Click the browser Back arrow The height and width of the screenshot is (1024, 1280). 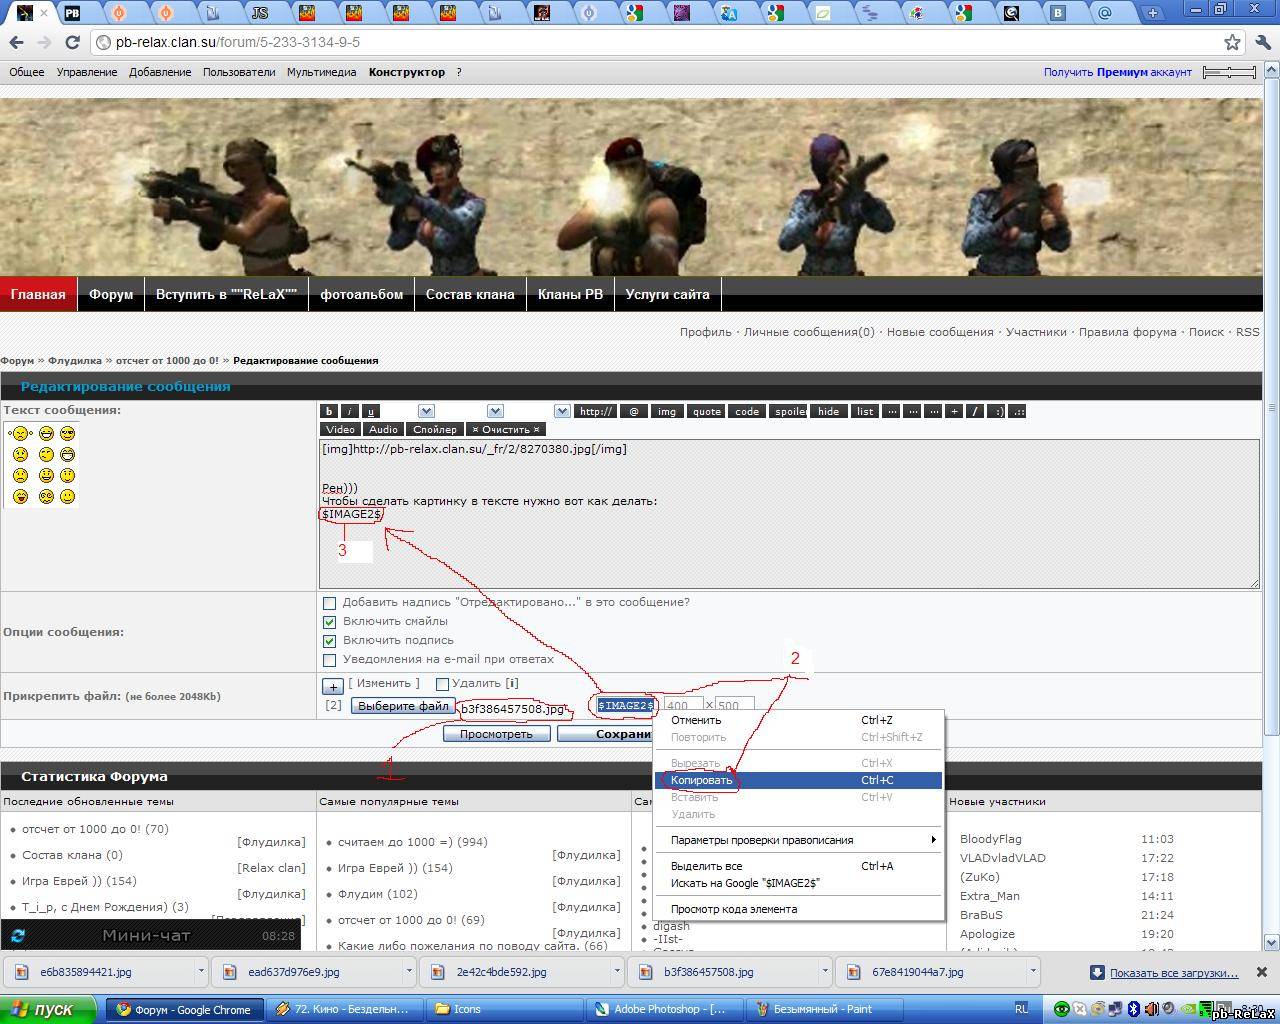(16, 42)
